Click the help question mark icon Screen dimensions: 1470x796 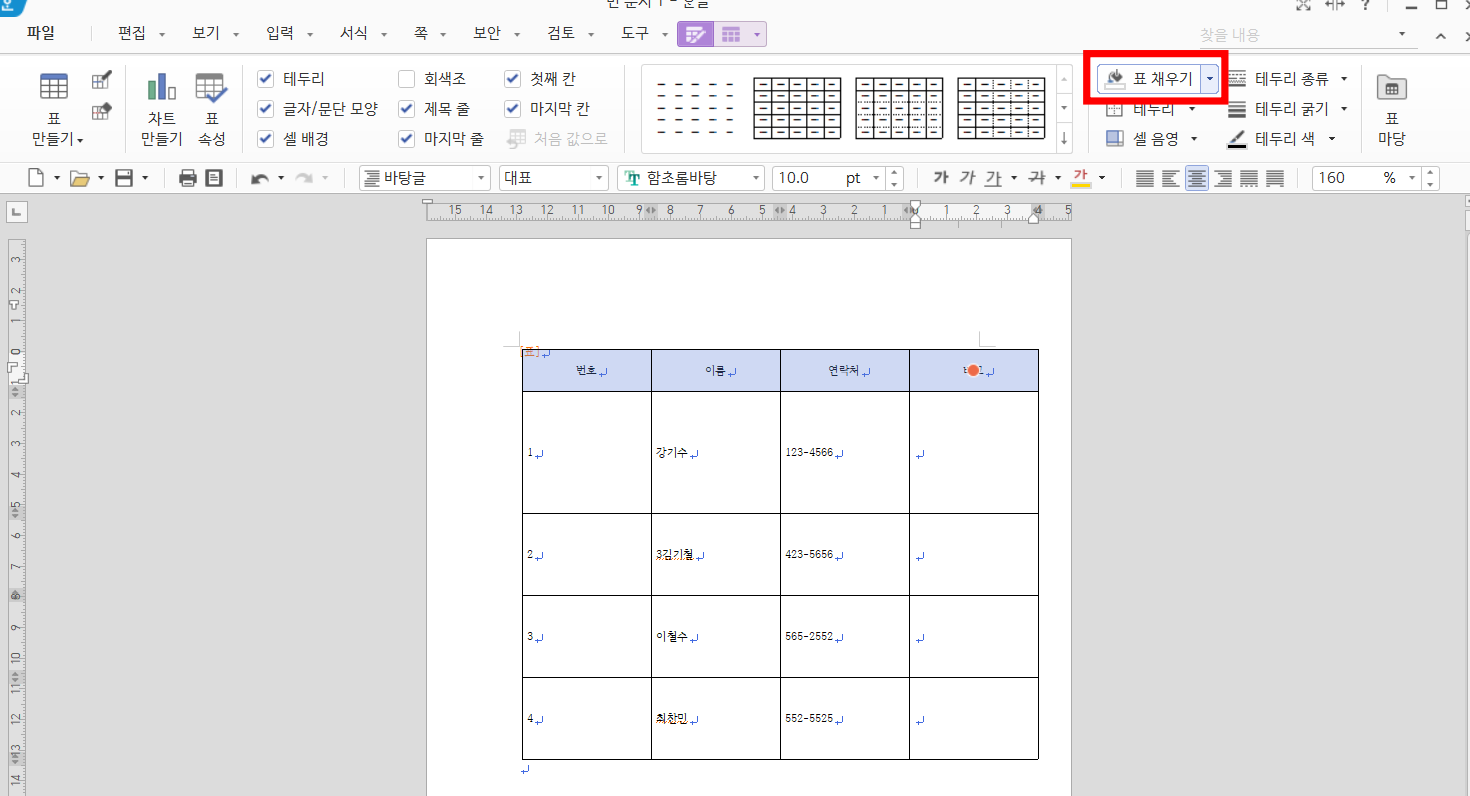coord(1366,5)
